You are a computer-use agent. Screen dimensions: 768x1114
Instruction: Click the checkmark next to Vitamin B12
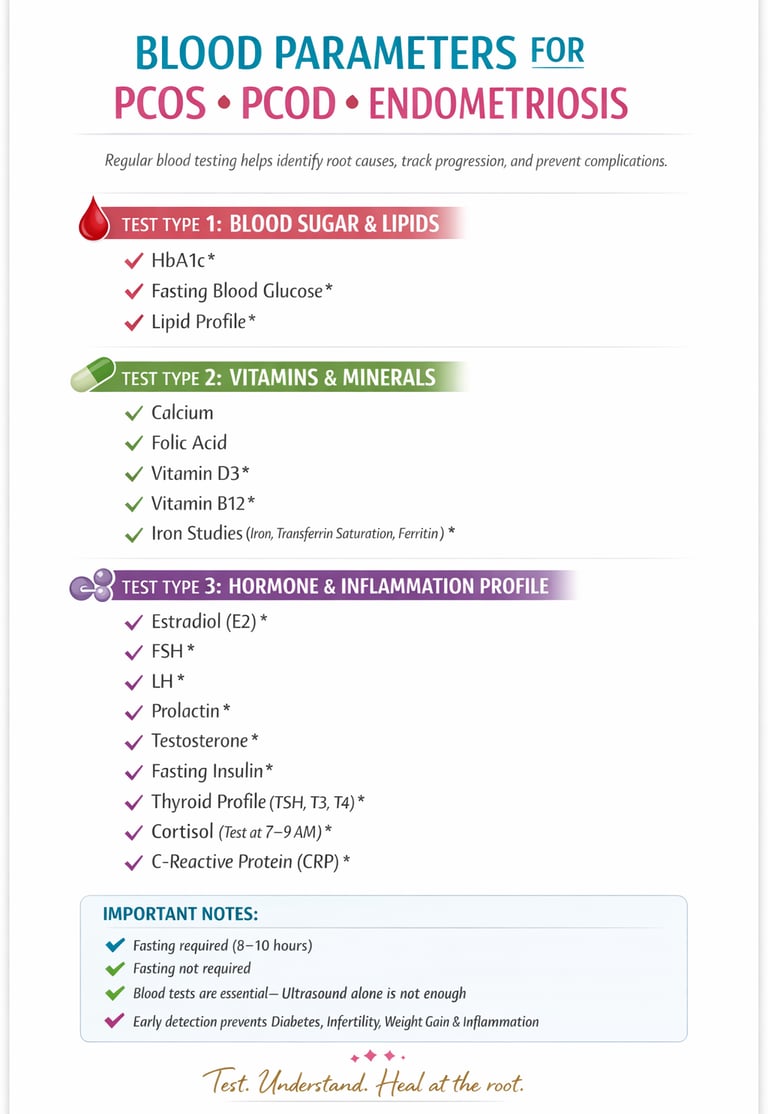pos(133,504)
